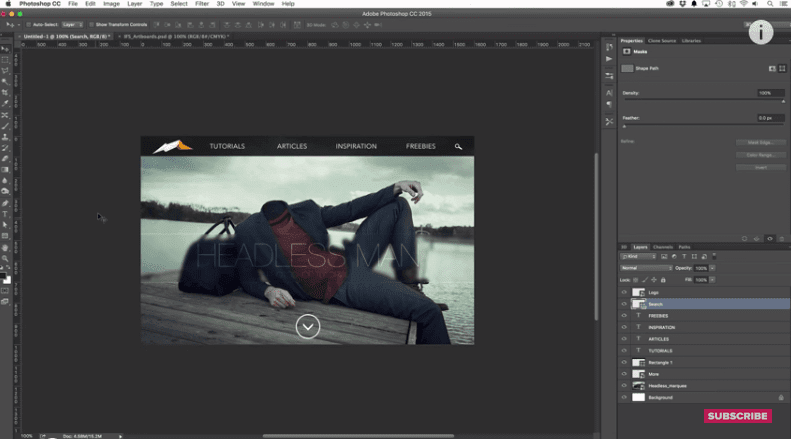Open the Opacity slider arrow in Layers

click(712, 268)
